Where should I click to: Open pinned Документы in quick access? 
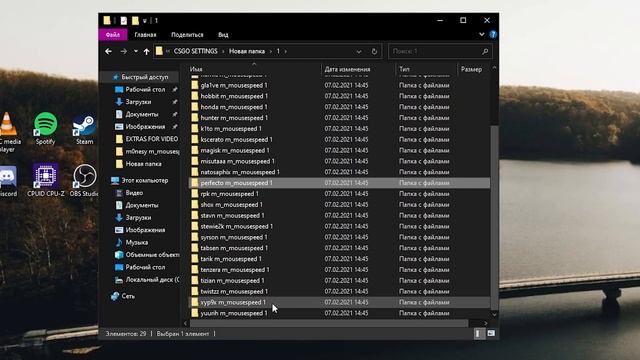pyautogui.click(x=141, y=114)
